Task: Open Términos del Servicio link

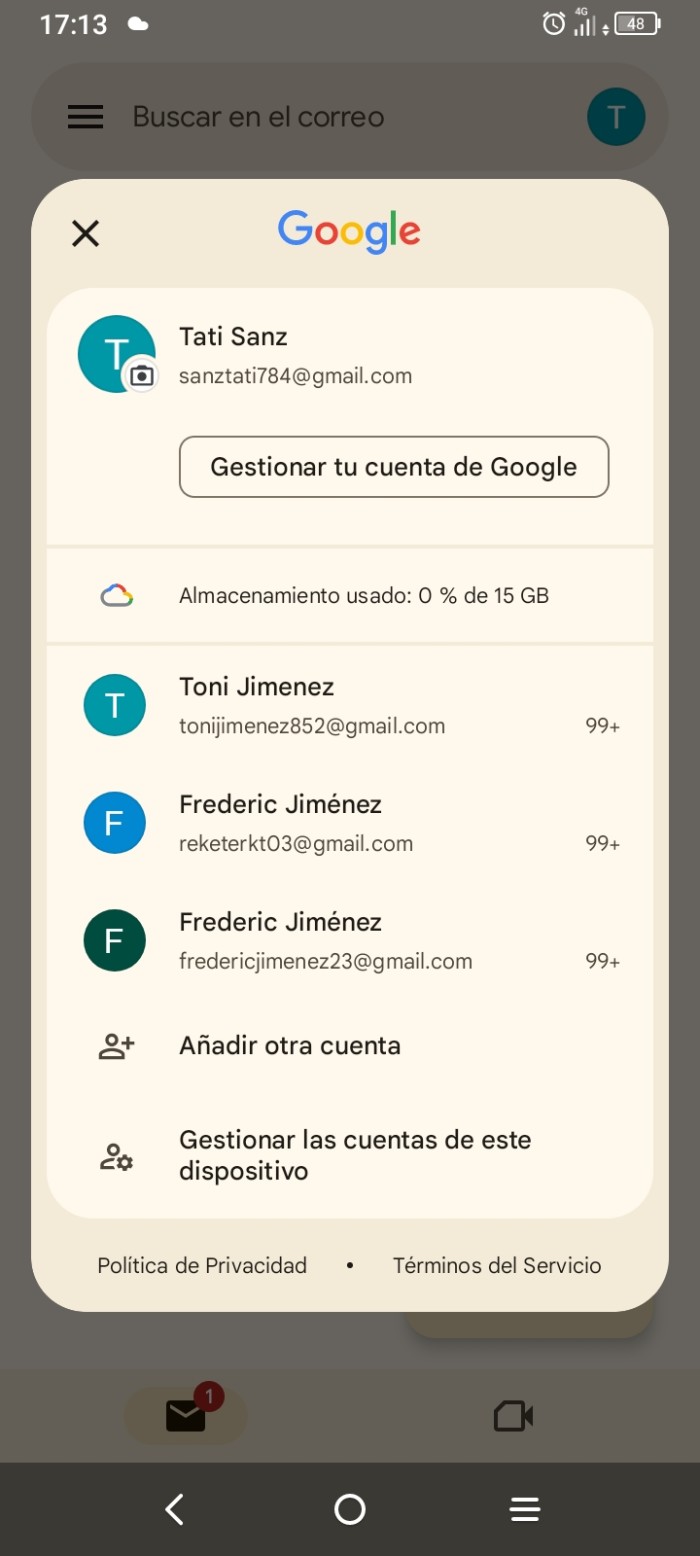Action: [497, 1265]
